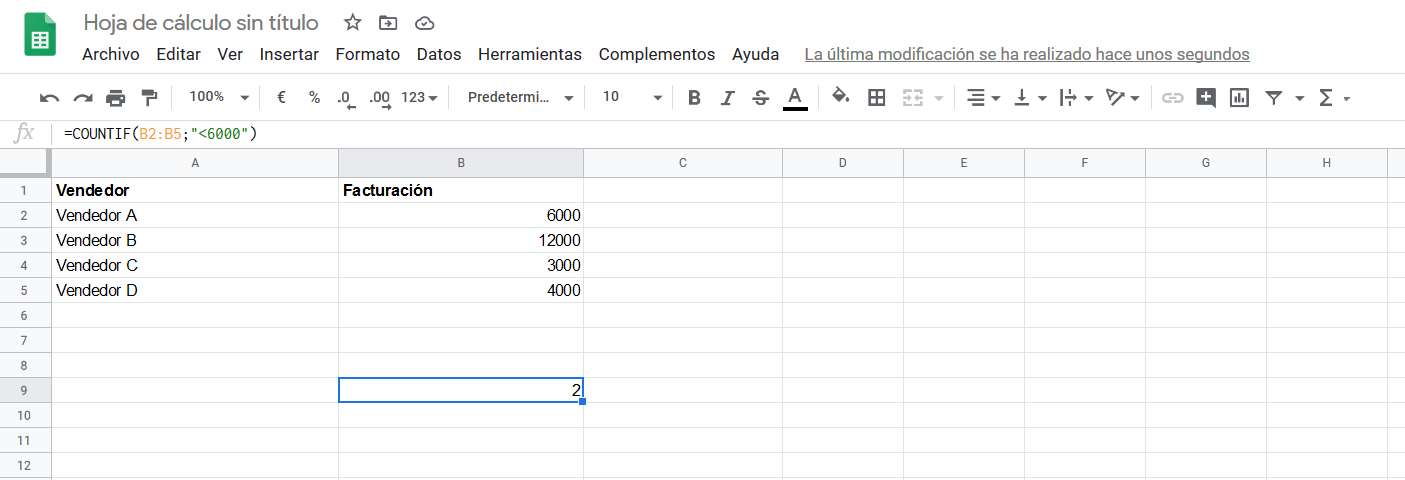Select column A header

tap(195, 163)
